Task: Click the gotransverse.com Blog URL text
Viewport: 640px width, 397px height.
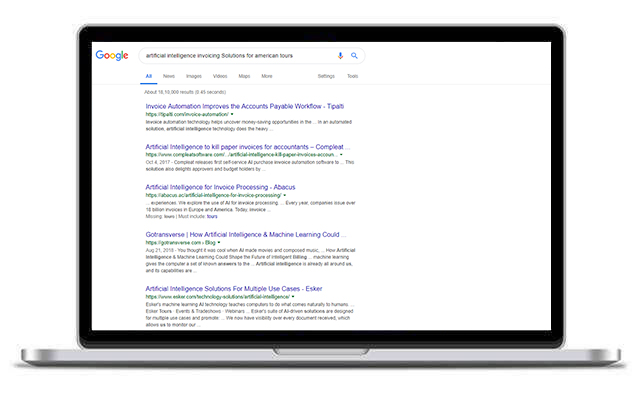Action: [180, 242]
